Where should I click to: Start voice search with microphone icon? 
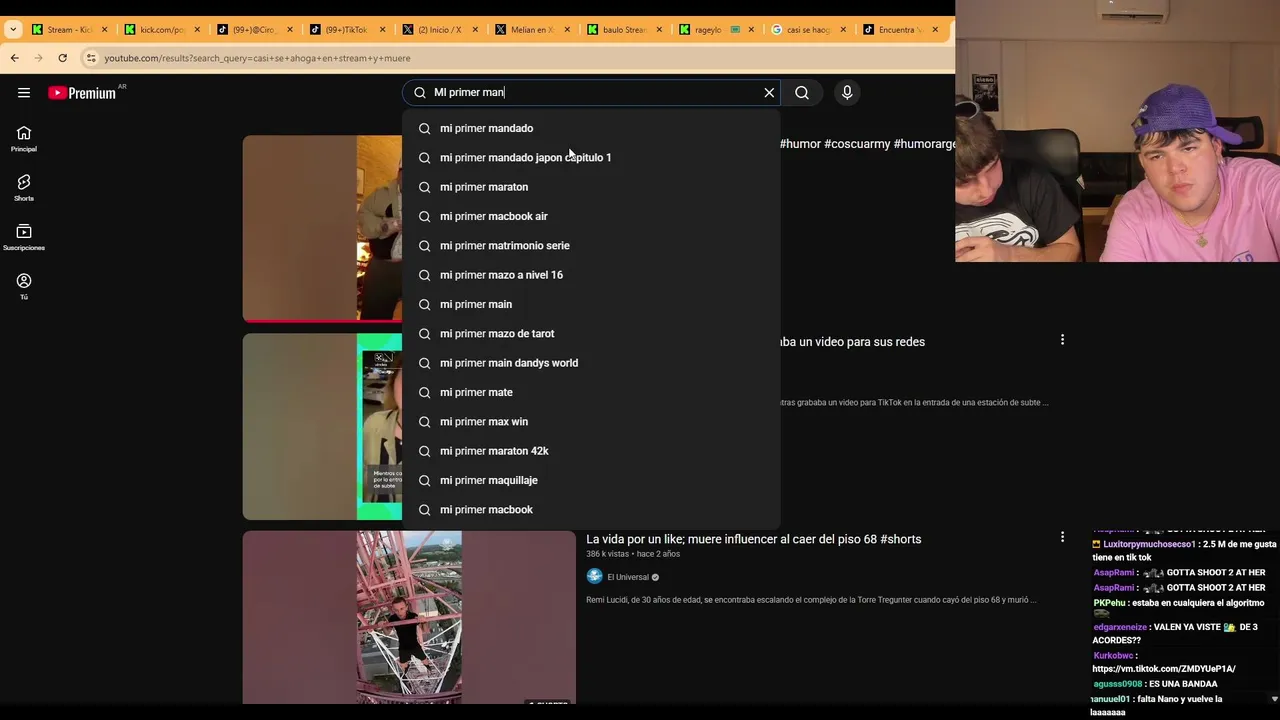pyautogui.click(x=847, y=92)
